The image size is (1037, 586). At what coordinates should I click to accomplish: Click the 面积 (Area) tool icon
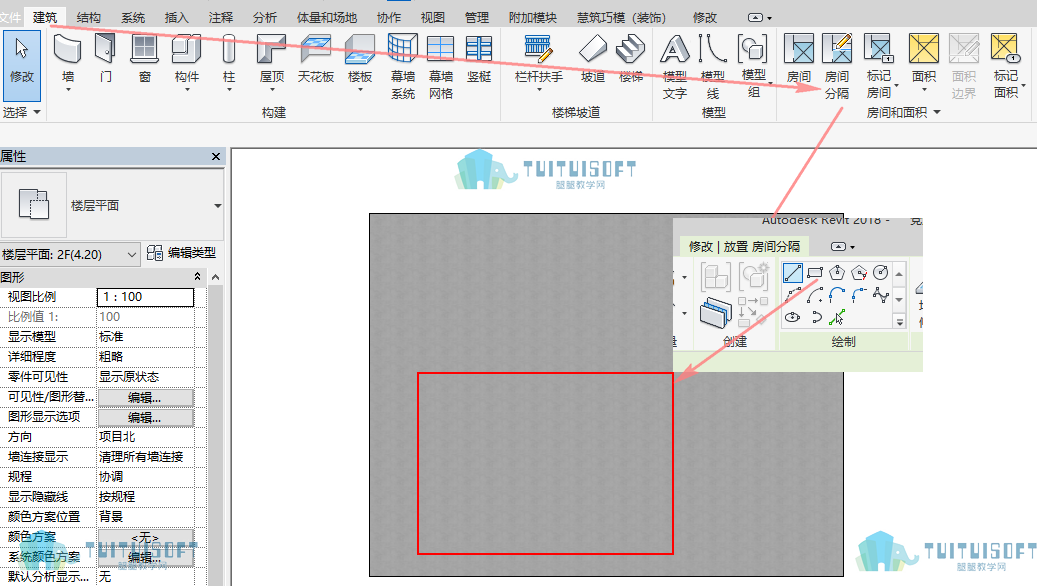[x=923, y=50]
